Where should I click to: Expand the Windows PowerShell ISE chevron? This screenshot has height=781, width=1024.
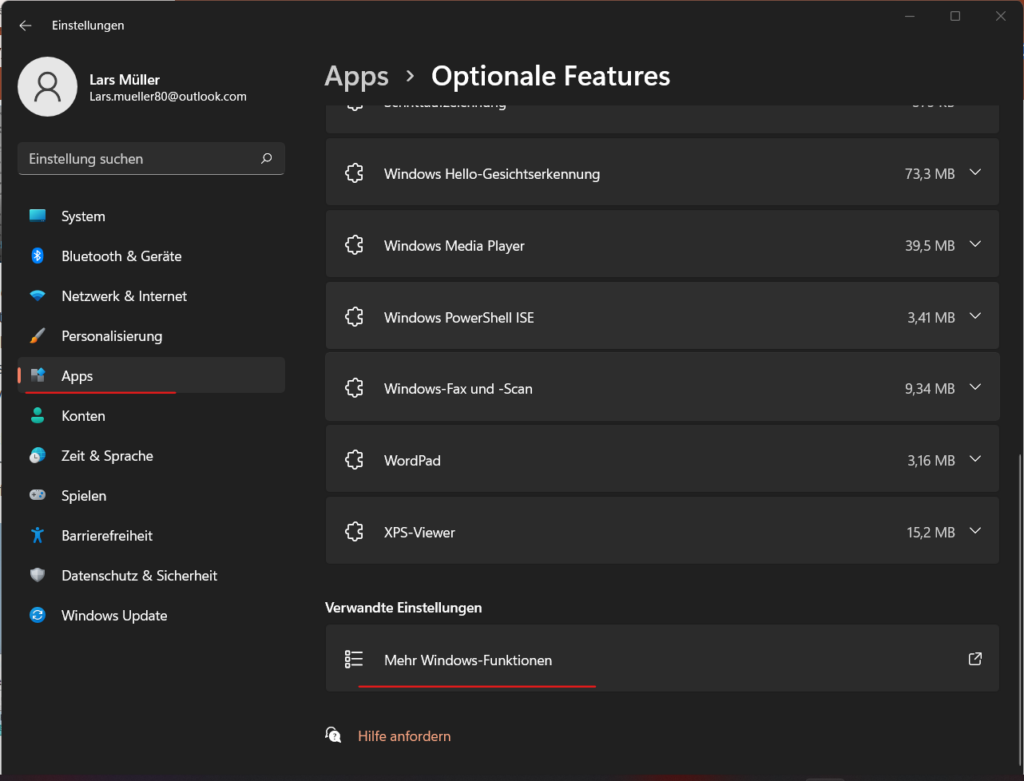(975, 316)
